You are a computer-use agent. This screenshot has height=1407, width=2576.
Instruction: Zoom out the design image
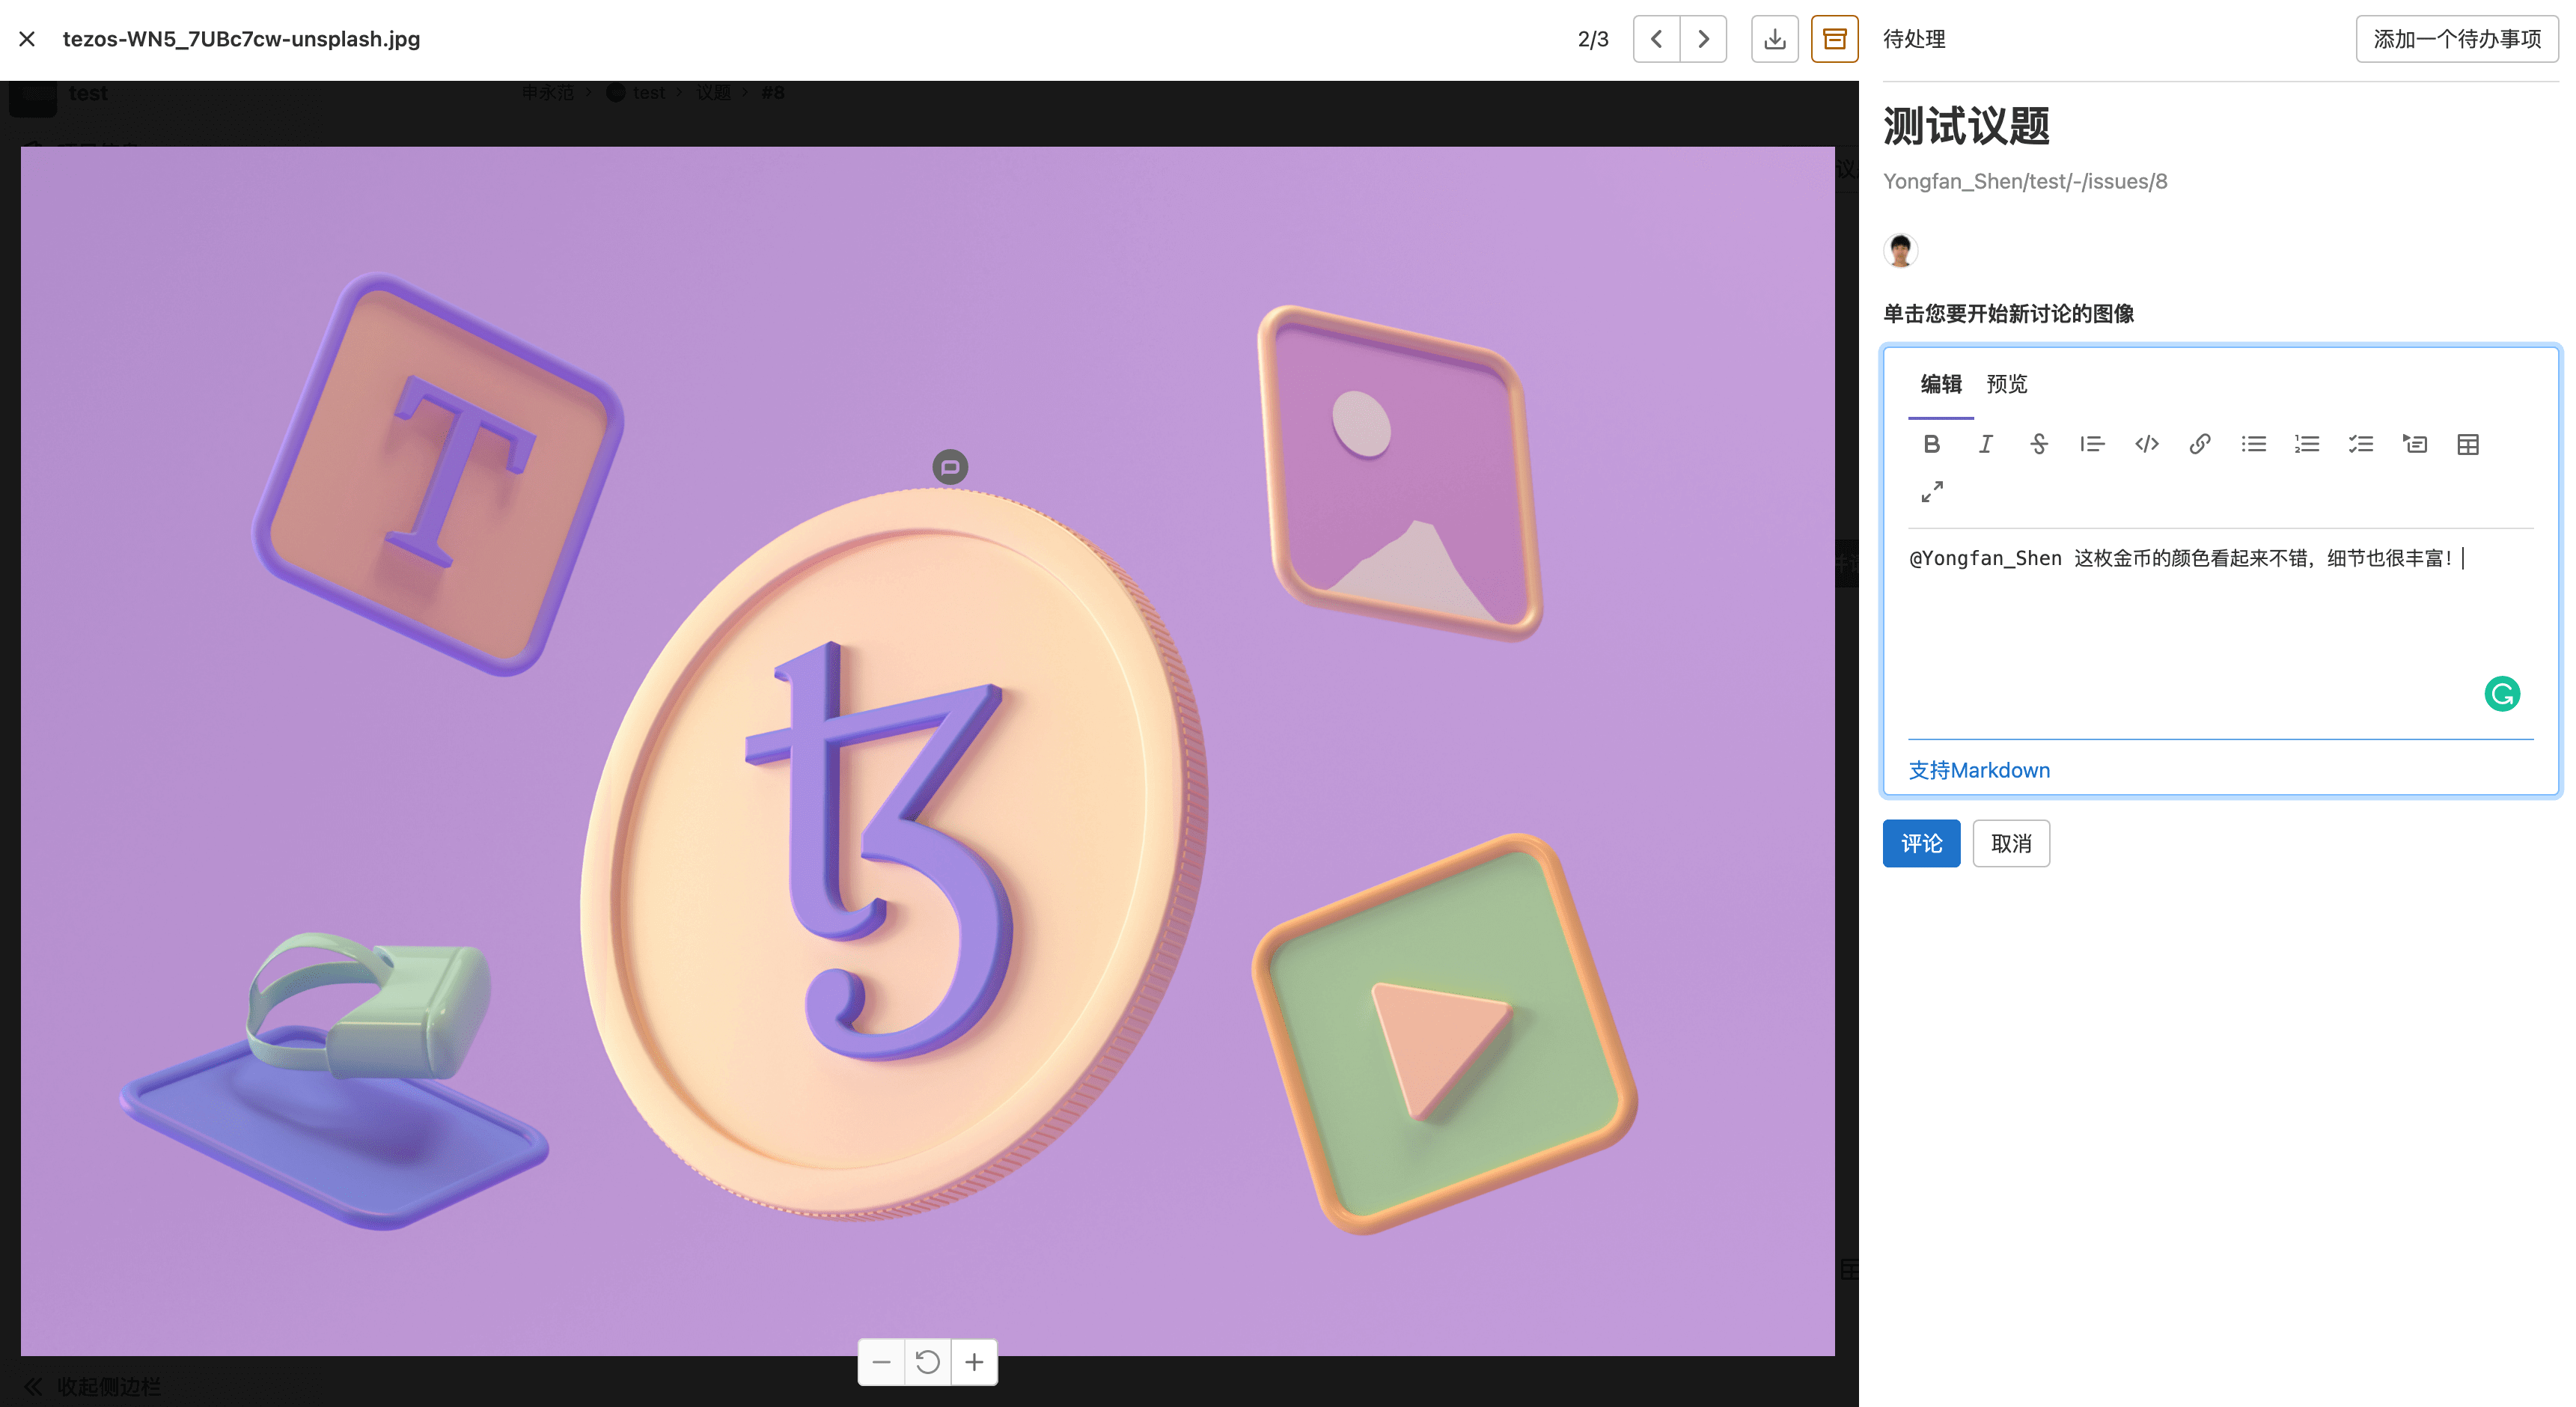click(x=881, y=1362)
